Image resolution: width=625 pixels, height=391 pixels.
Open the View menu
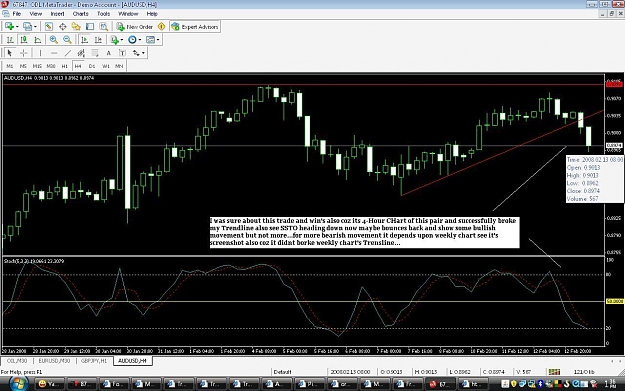click(x=35, y=14)
